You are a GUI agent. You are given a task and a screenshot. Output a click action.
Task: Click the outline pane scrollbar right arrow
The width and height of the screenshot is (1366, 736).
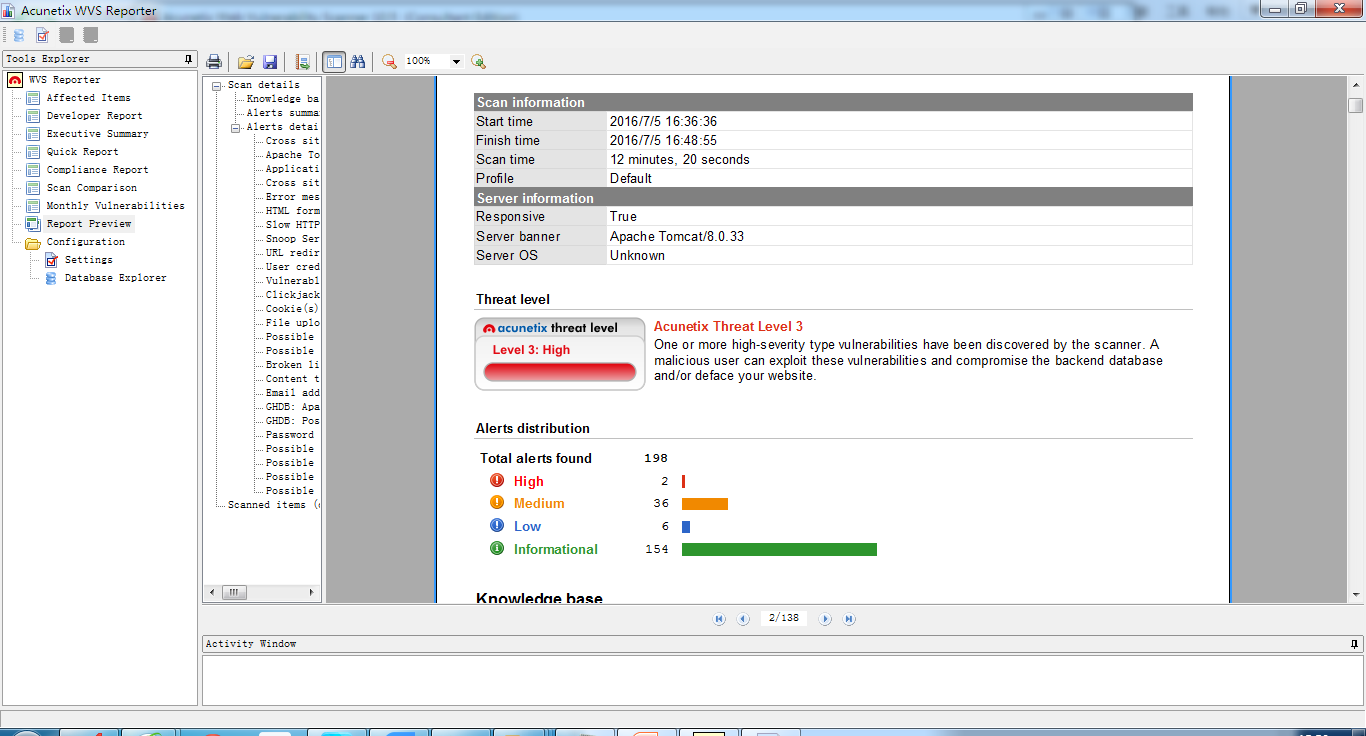pyautogui.click(x=311, y=592)
